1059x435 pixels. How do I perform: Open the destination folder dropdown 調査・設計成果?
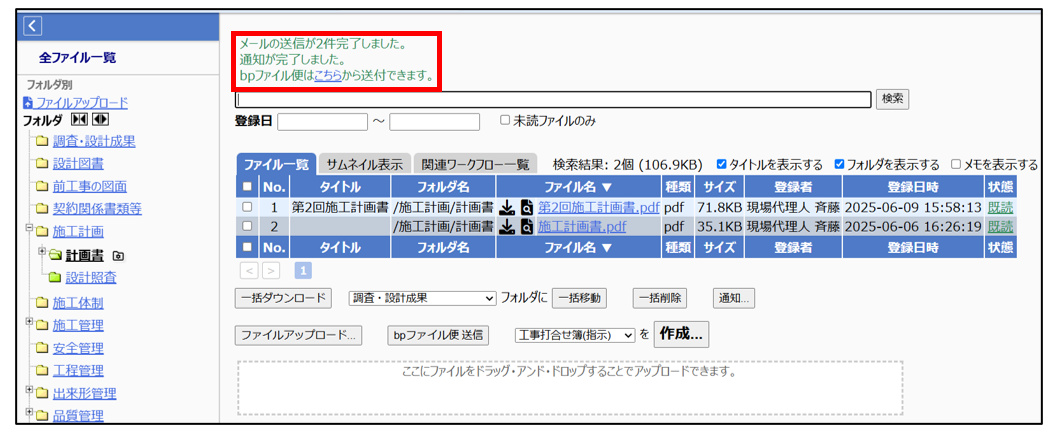point(421,298)
